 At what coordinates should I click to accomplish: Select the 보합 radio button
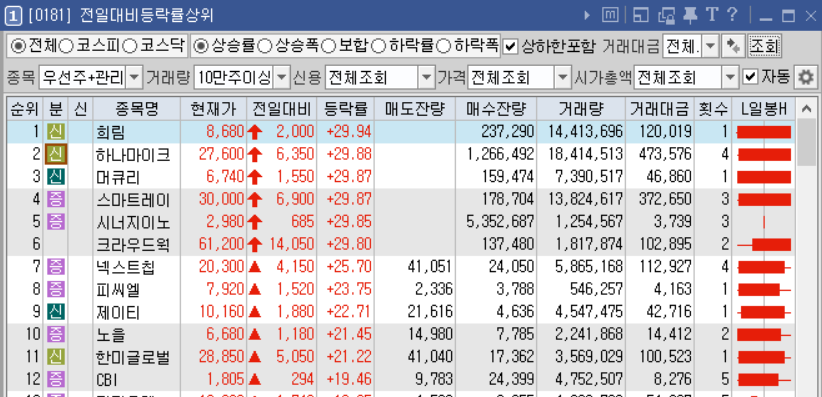click(328, 47)
